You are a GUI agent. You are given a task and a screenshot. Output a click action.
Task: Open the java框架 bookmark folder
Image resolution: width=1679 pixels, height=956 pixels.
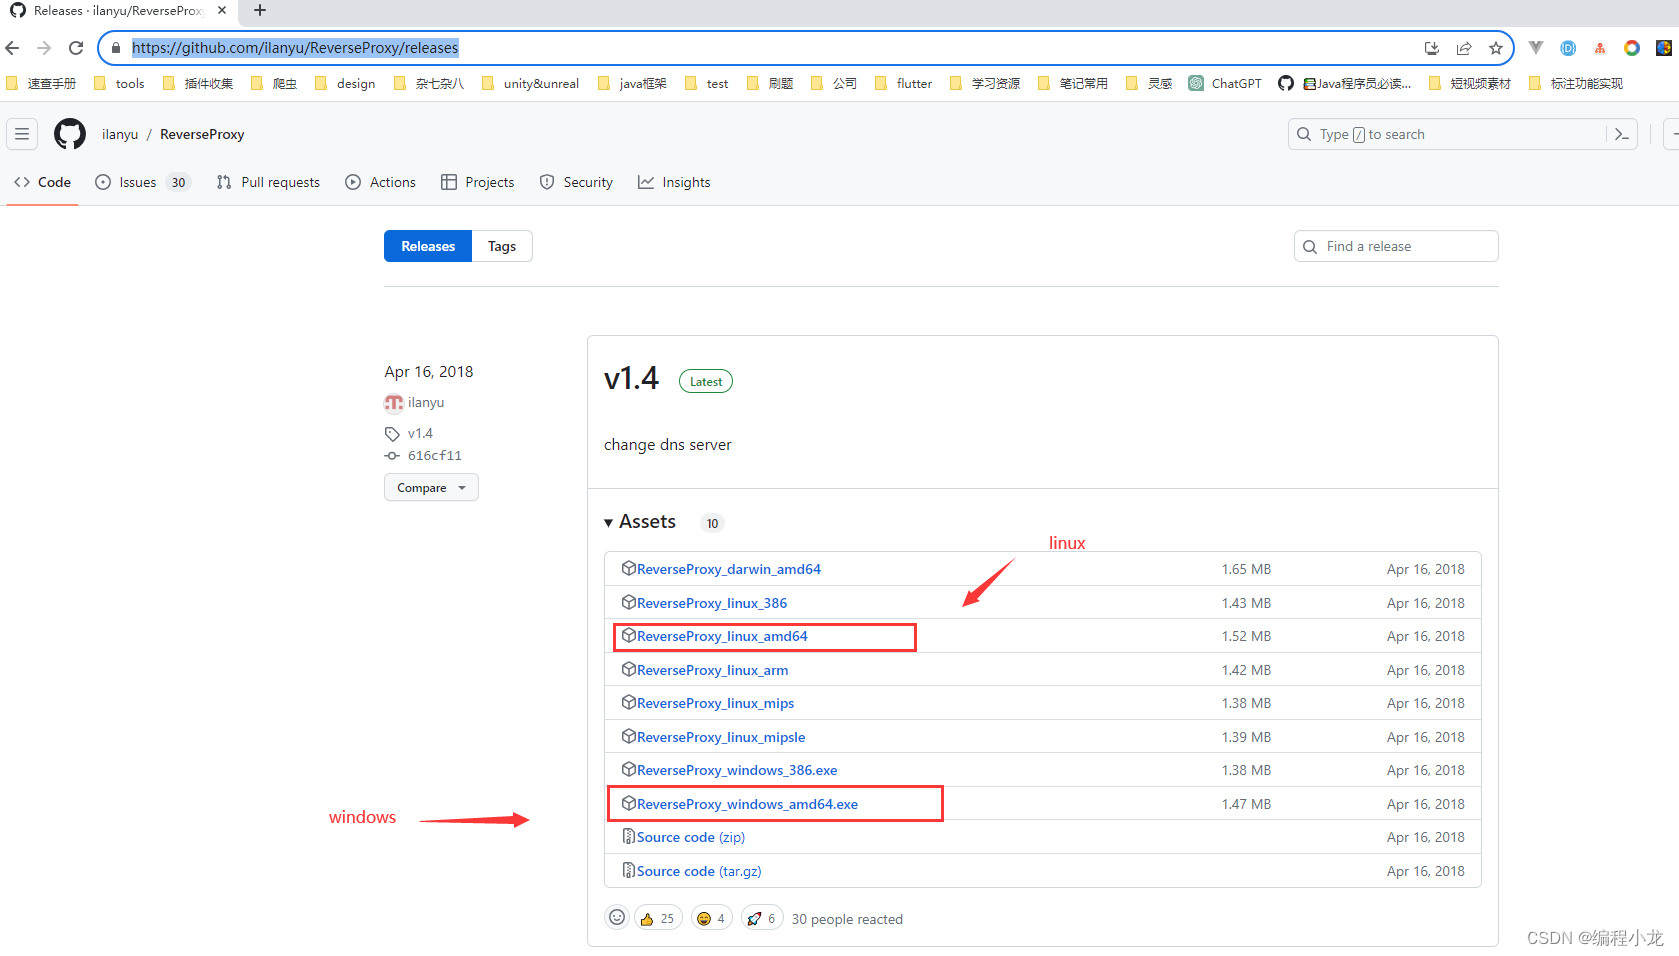click(633, 83)
